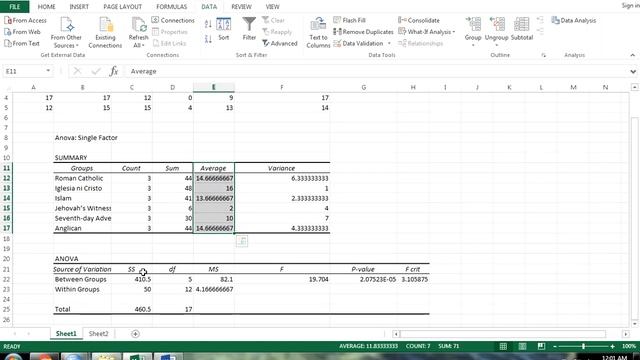Launch Text to Columns wizard
This screenshot has height=360, width=640.
pos(318,33)
